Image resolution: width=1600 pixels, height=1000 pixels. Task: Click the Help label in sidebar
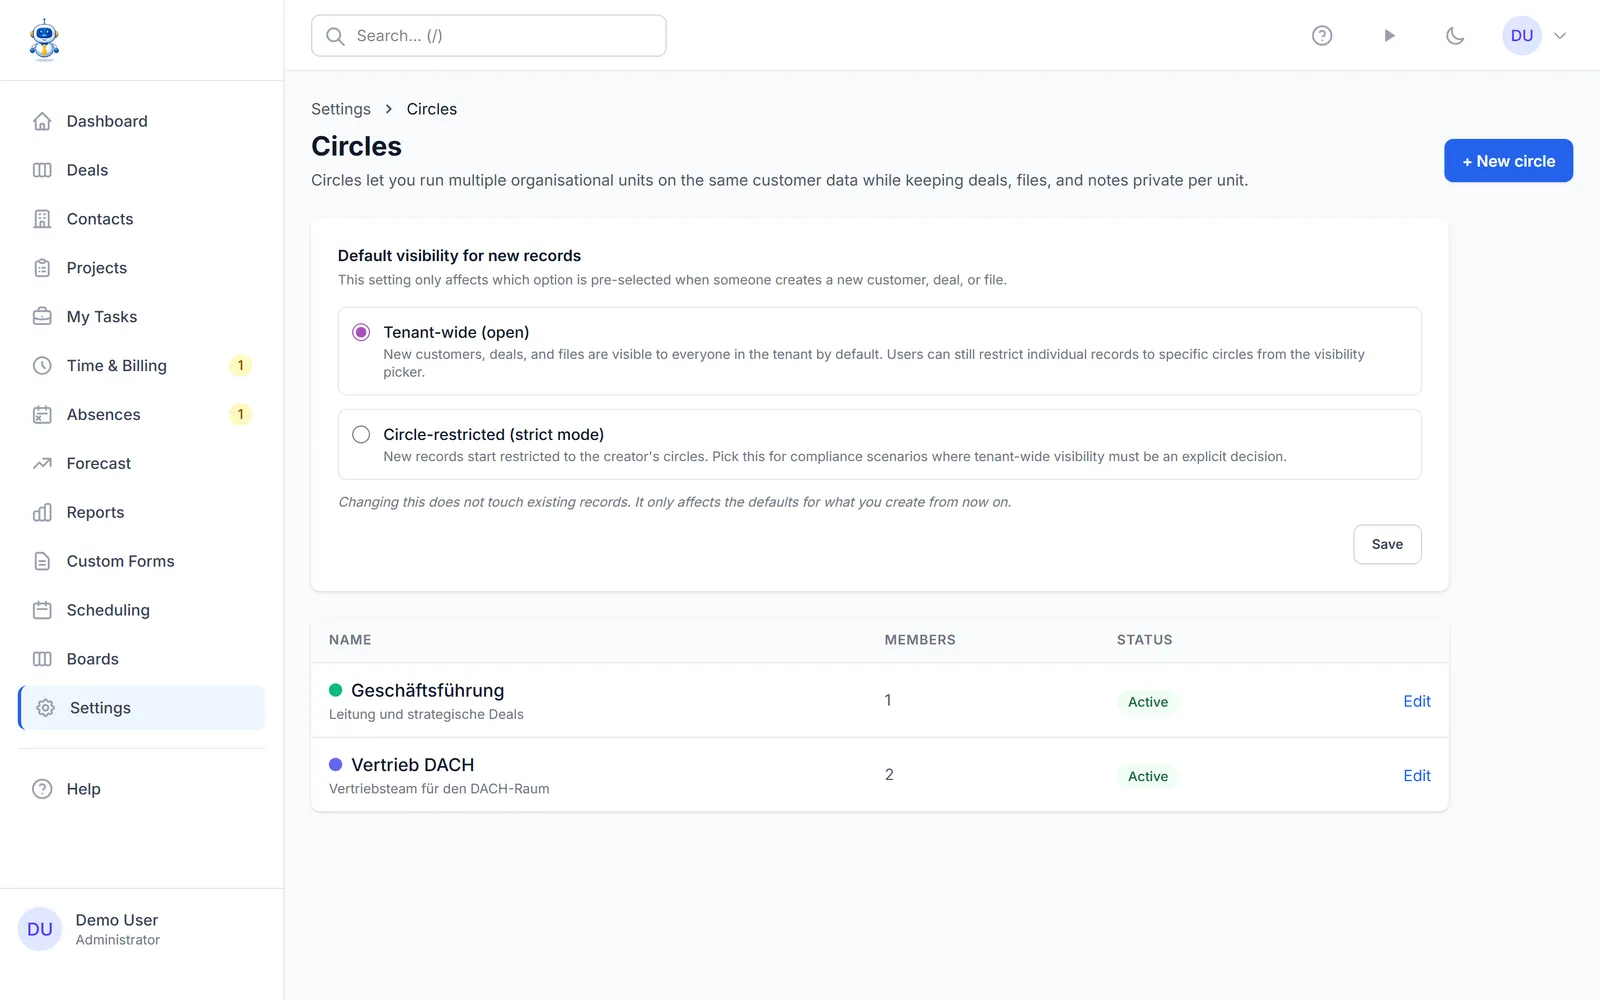tap(84, 789)
